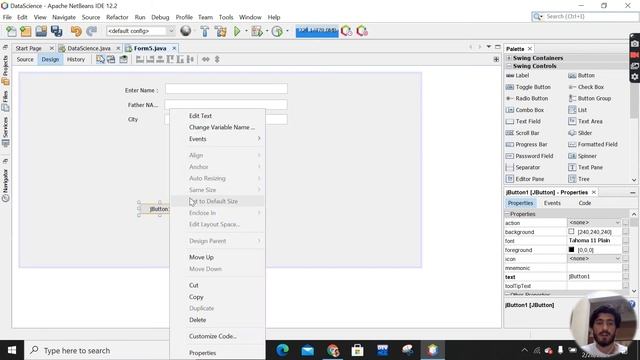Open the icon property dropdown
The width and height of the screenshot is (640, 360).
pos(617,259)
